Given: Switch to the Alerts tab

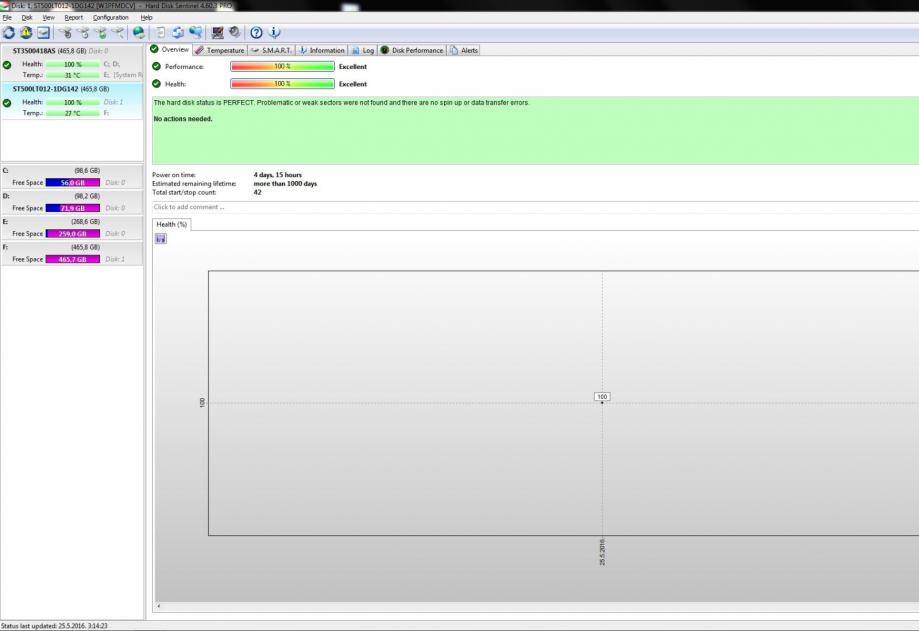Looking at the screenshot, I should tap(464, 50).
